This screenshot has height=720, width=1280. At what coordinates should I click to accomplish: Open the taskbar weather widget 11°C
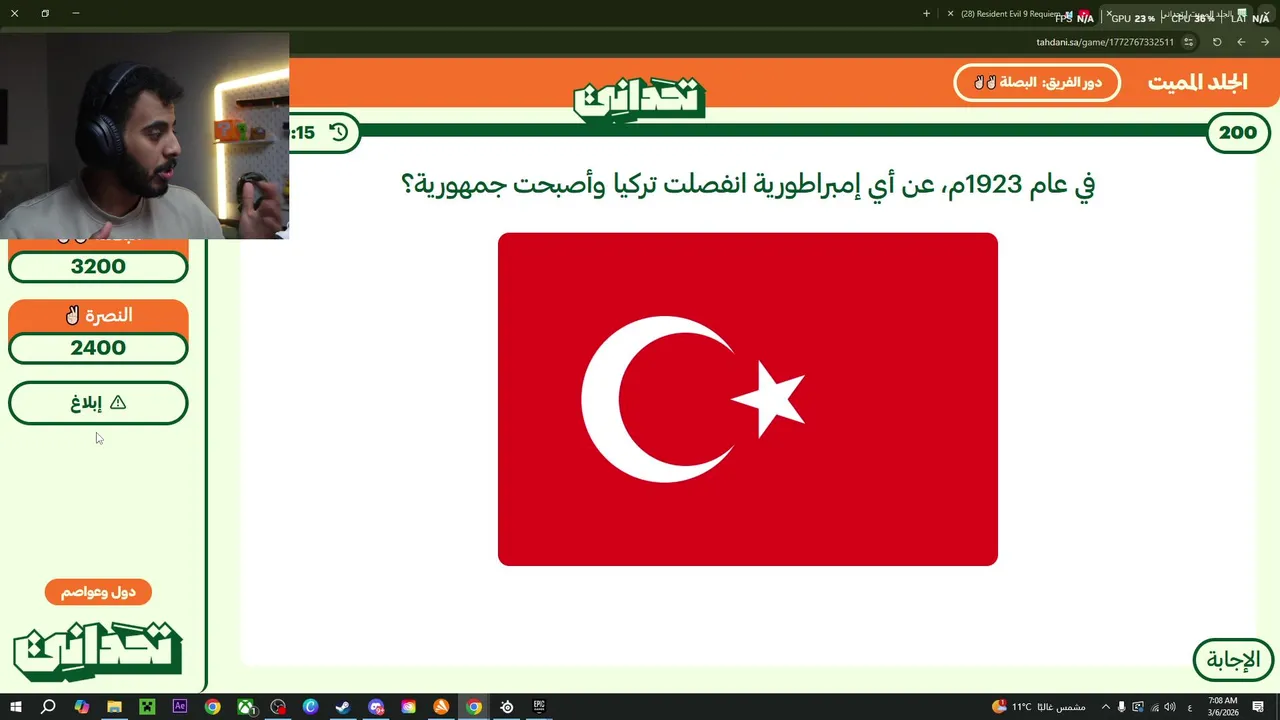(x=1038, y=707)
